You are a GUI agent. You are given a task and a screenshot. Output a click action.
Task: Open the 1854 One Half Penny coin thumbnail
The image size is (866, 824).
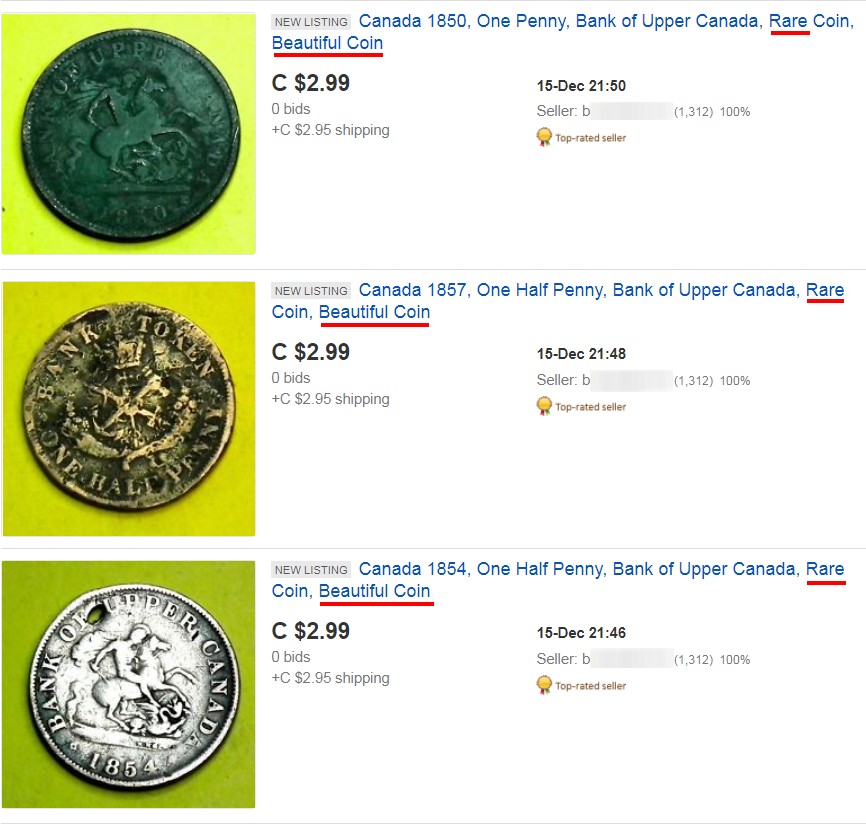coord(129,684)
